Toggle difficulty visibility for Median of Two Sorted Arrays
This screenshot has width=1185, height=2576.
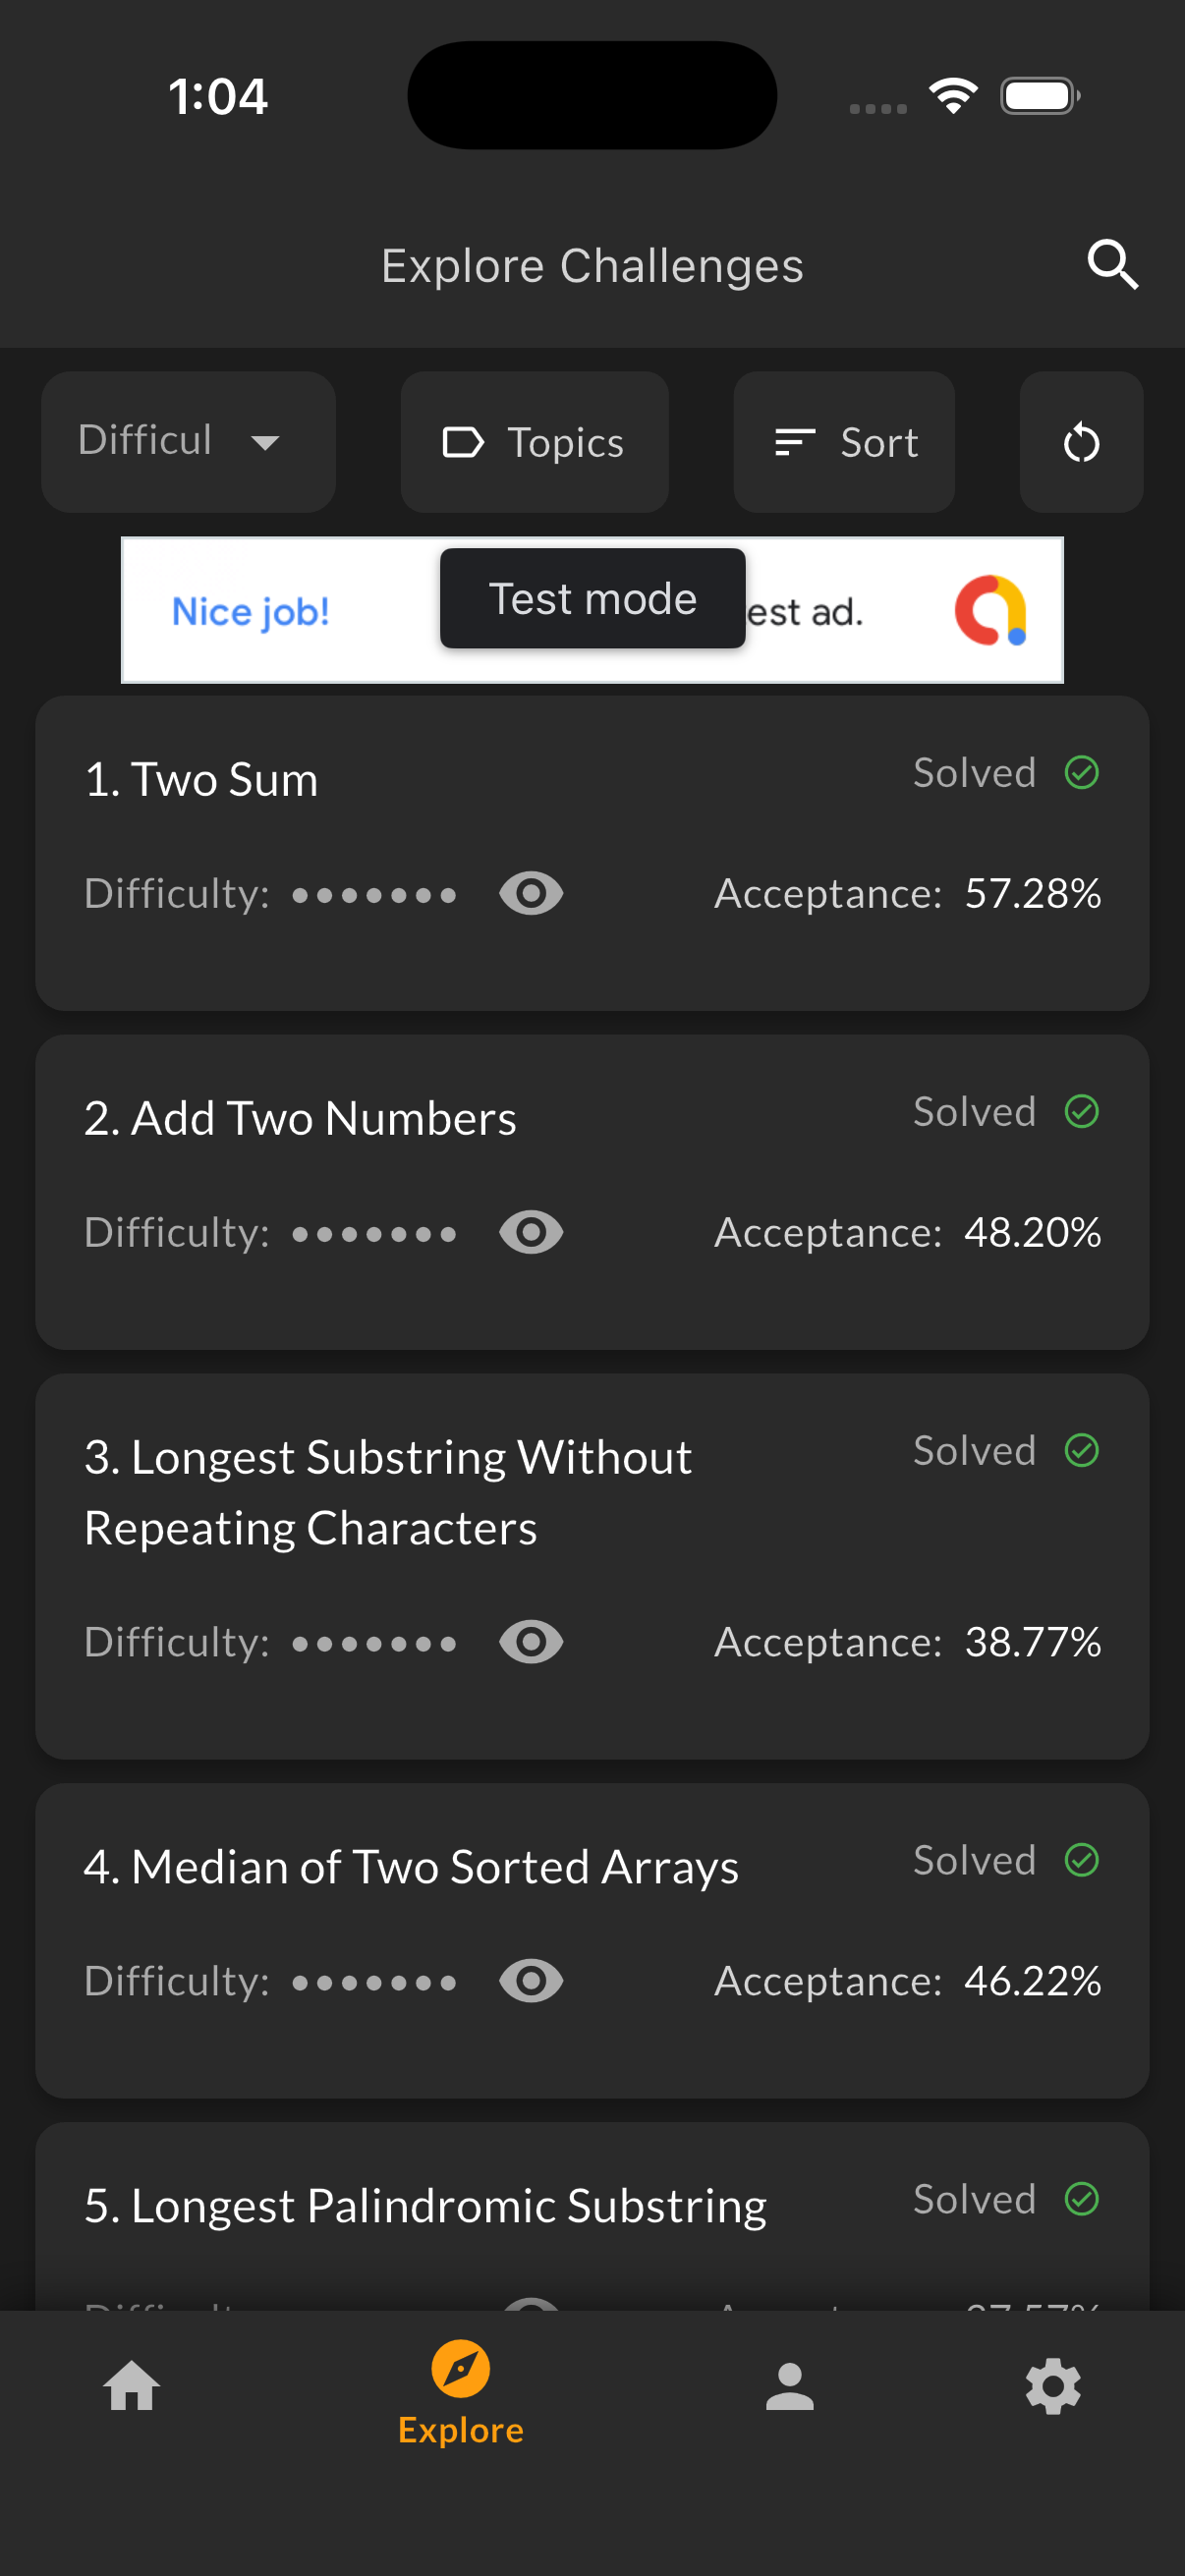pos(531,1981)
